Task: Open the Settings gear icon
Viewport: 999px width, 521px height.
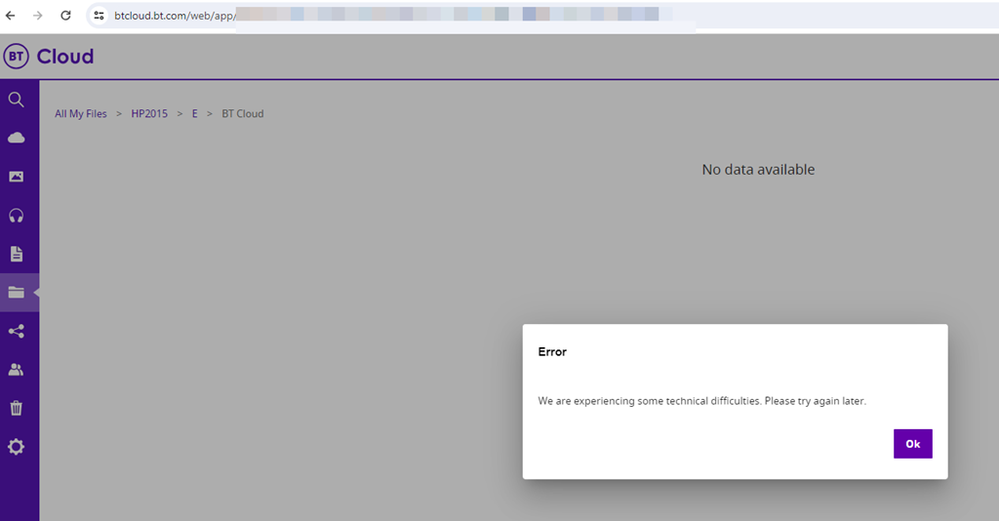Action: (x=16, y=447)
